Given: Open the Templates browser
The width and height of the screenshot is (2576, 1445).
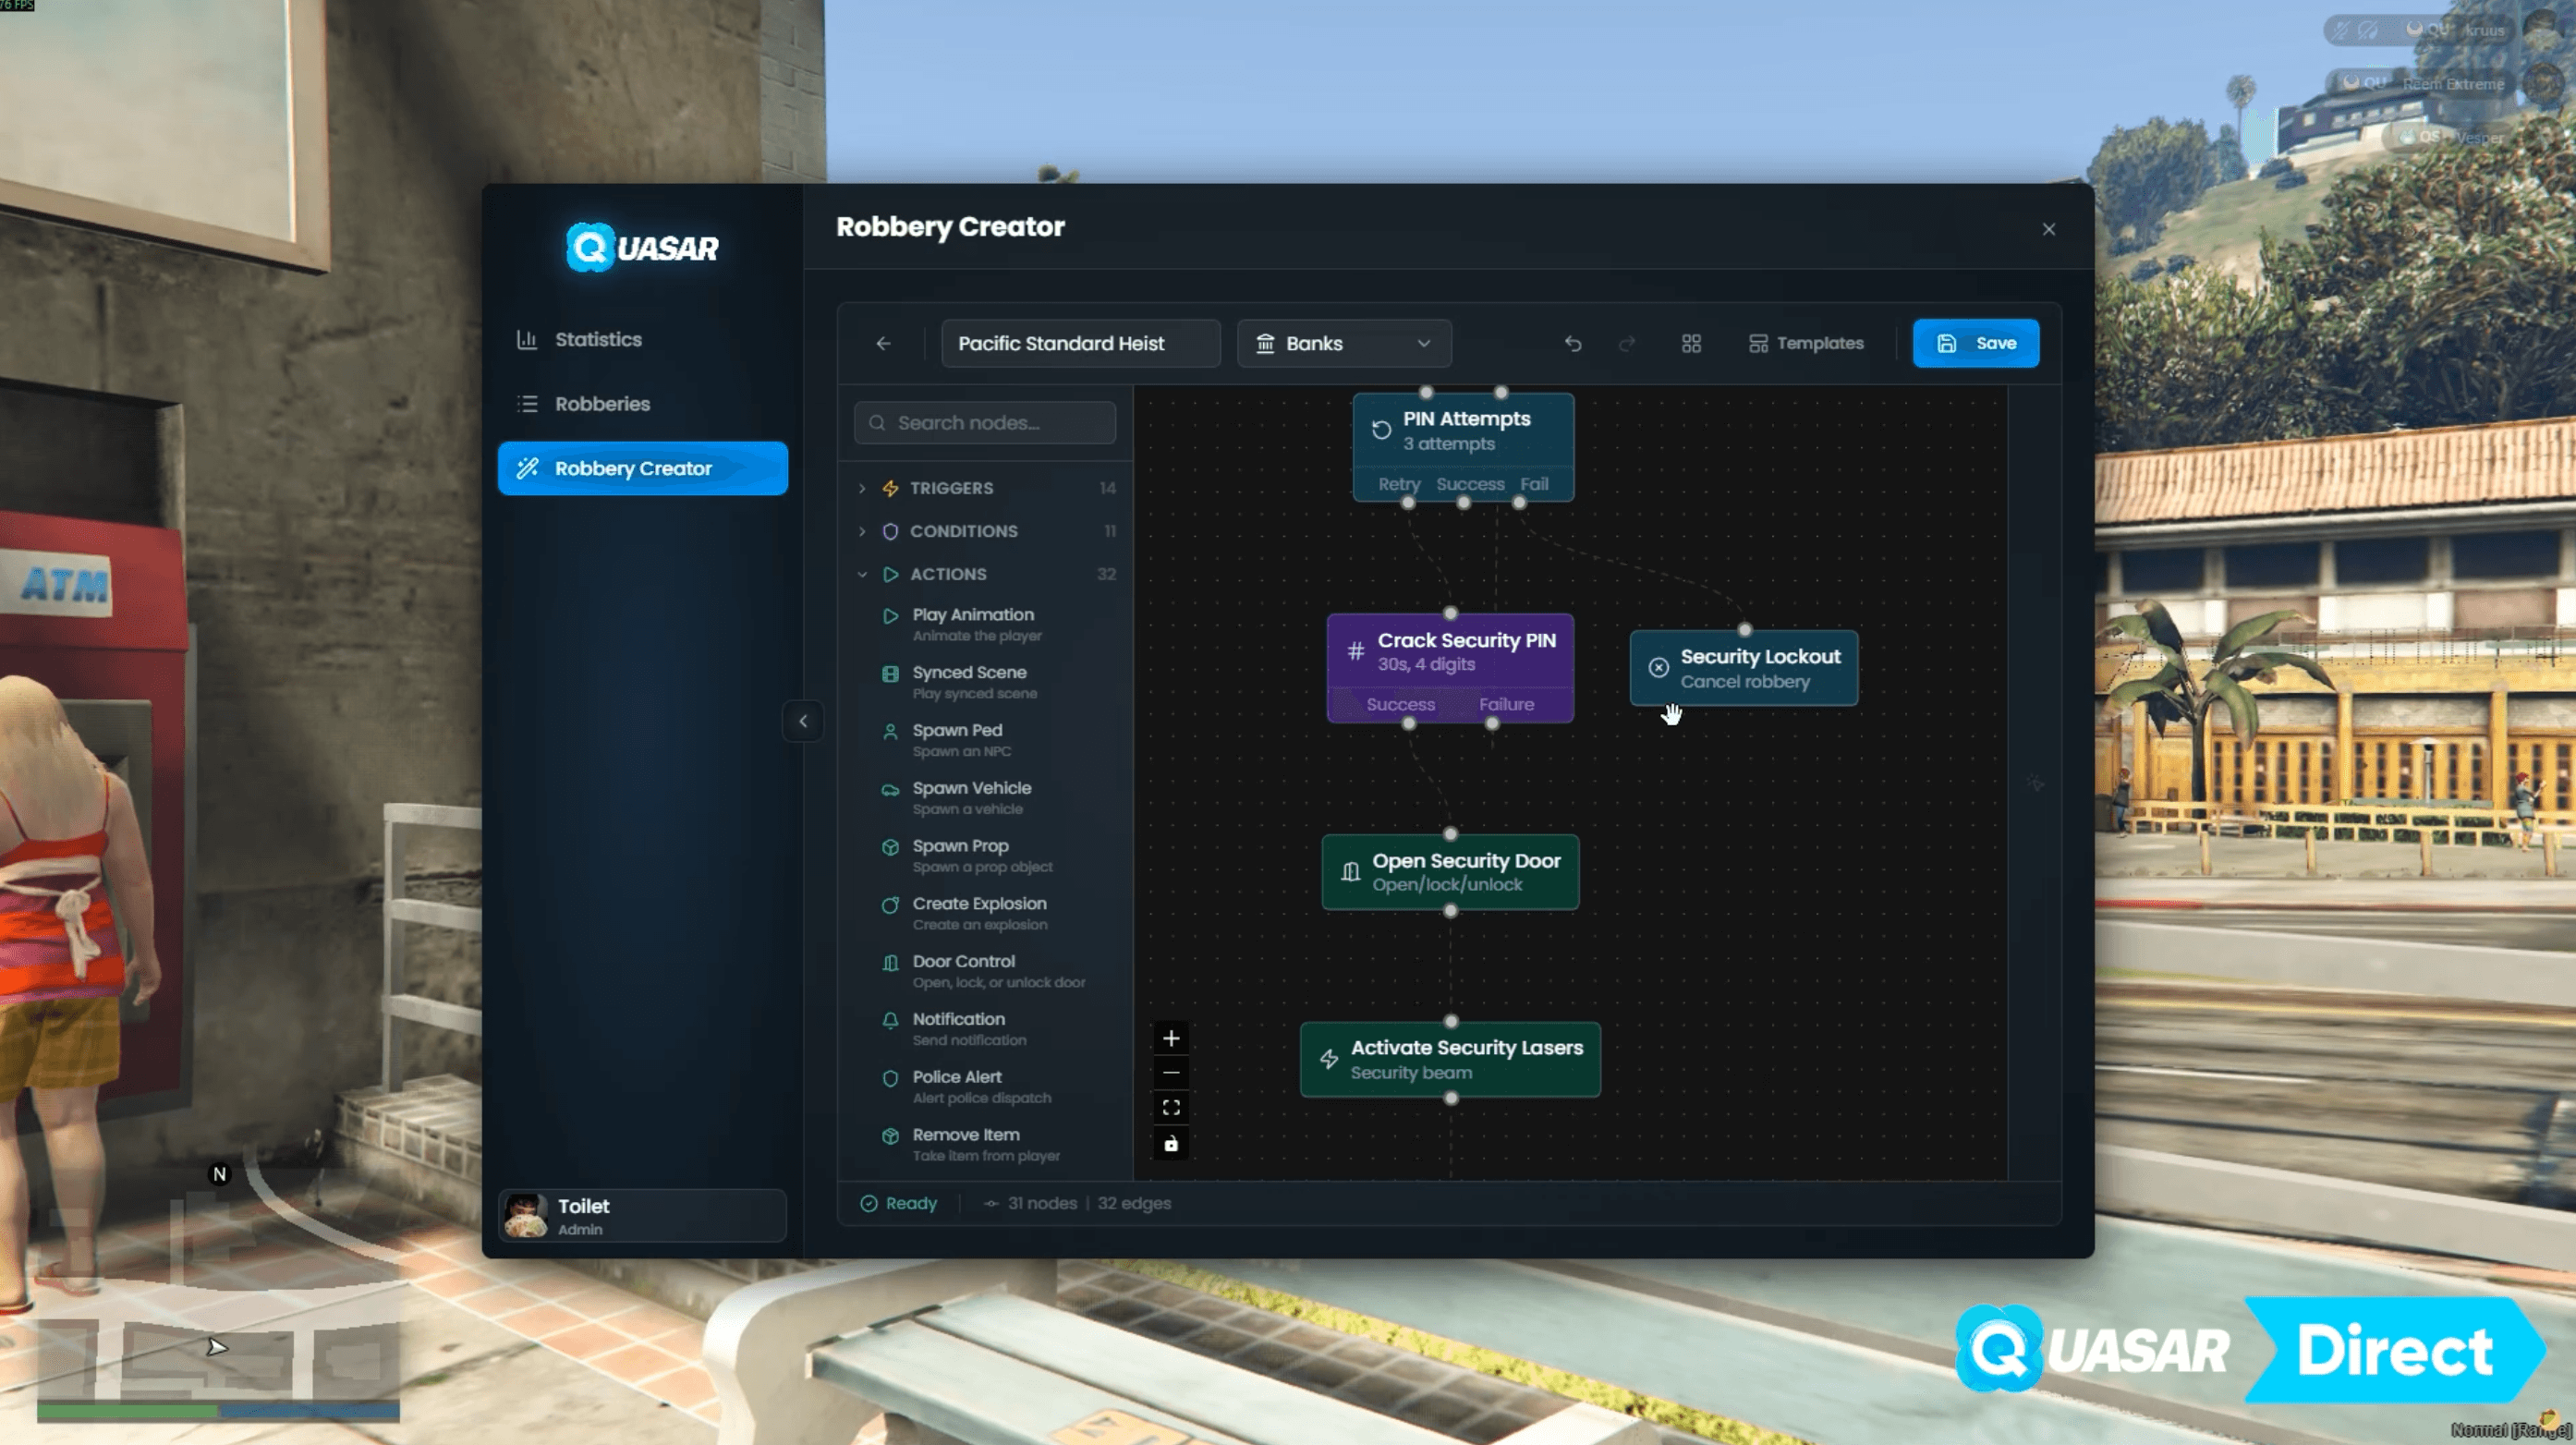Looking at the screenshot, I should 1806,343.
